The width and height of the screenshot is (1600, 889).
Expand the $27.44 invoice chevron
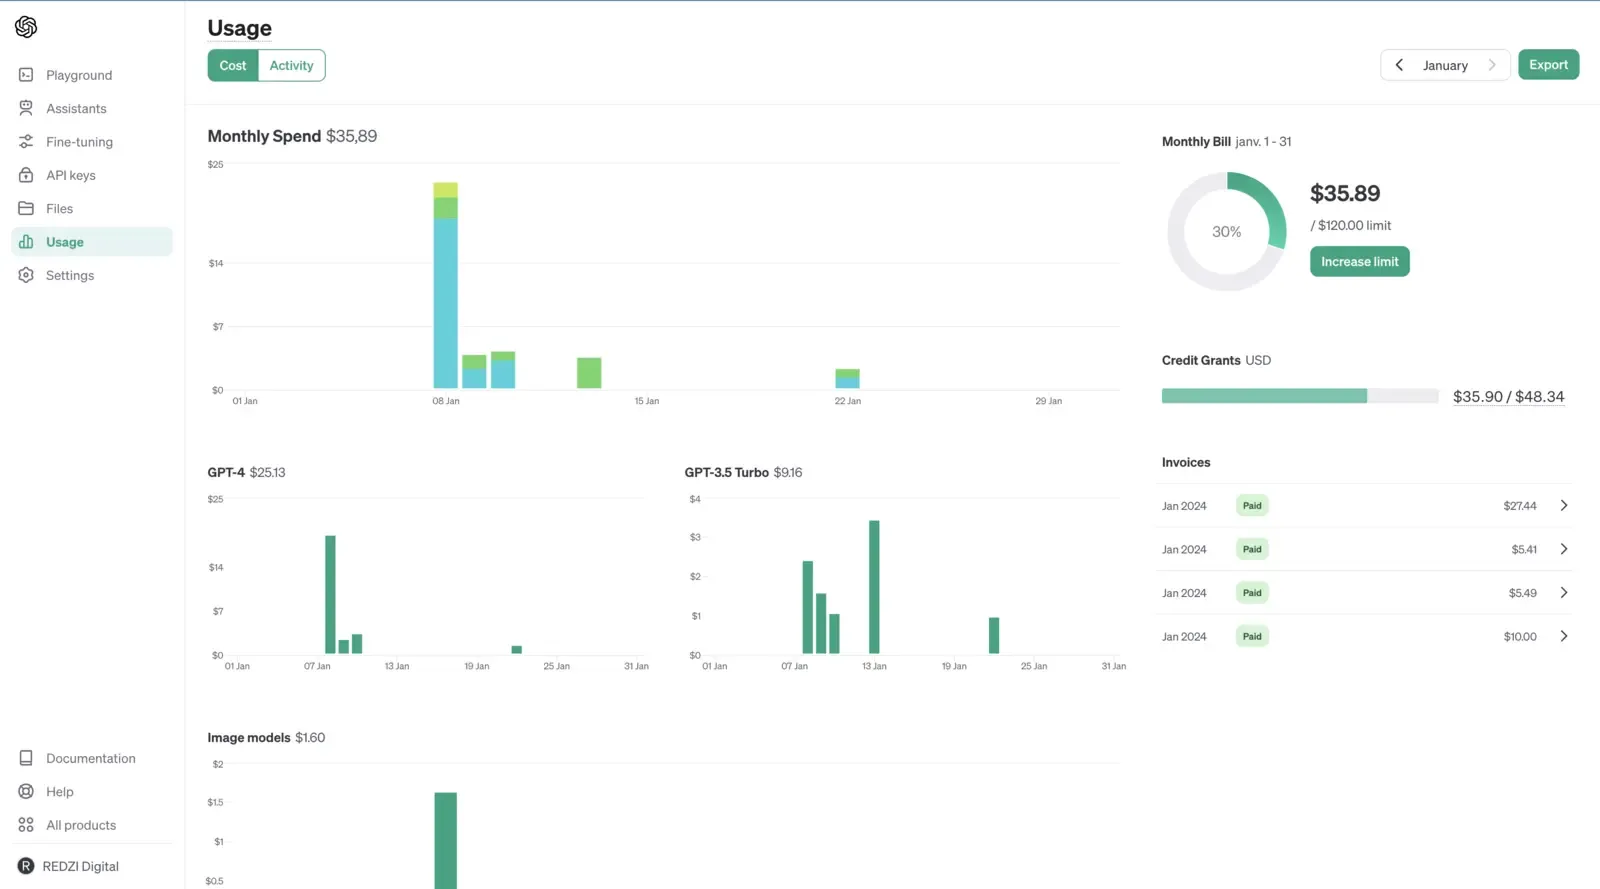pos(1564,506)
